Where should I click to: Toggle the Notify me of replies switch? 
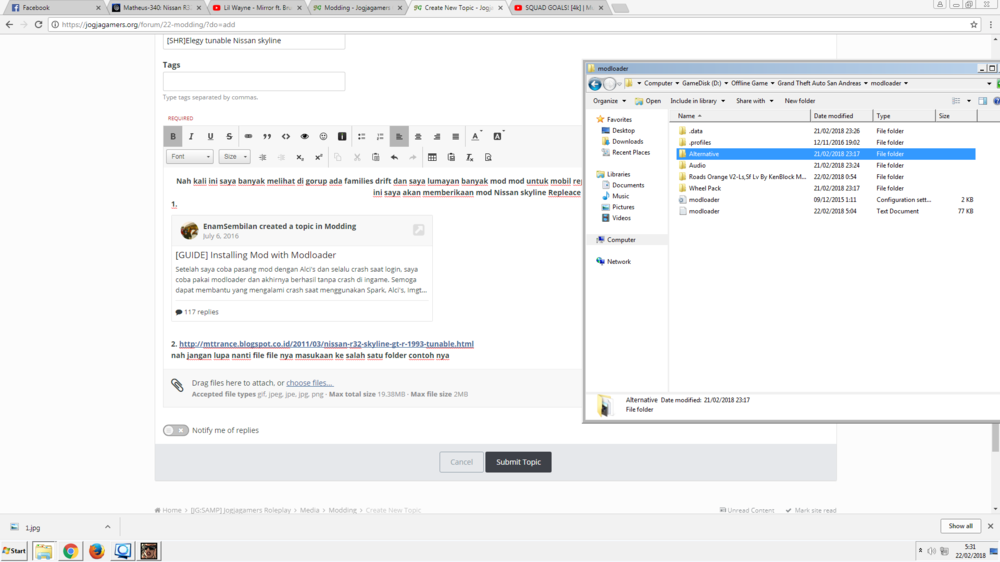pyautogui.click(x=175, y=431)
